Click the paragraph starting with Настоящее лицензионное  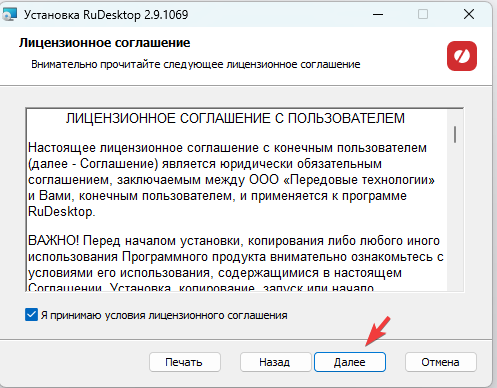click(x=231, y=179)
